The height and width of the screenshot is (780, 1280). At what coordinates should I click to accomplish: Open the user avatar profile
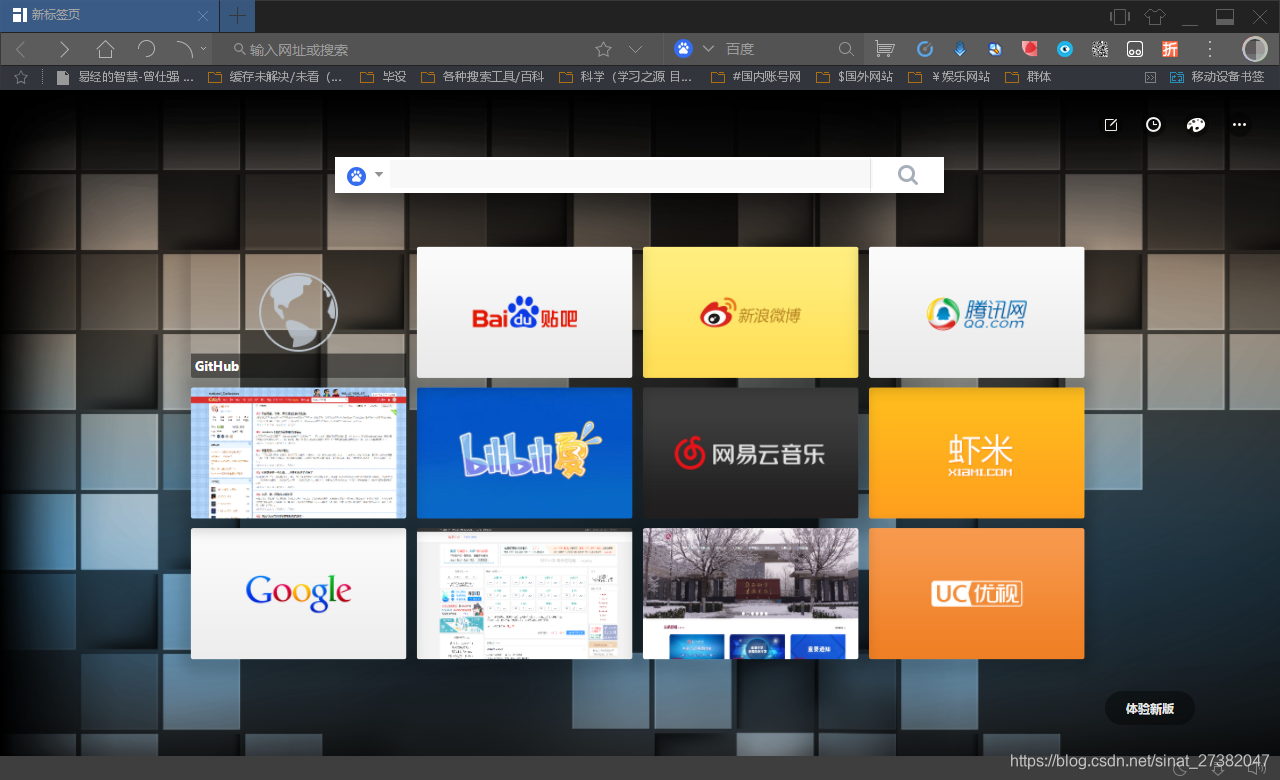coord(1254,49)
